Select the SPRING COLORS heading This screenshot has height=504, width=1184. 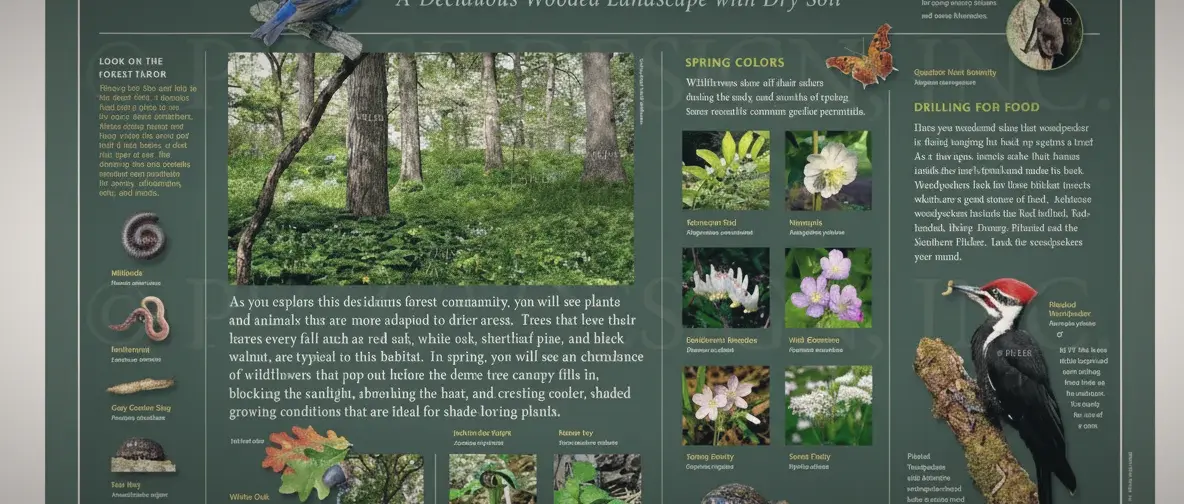pyautogui.click(x=735, y=63)
